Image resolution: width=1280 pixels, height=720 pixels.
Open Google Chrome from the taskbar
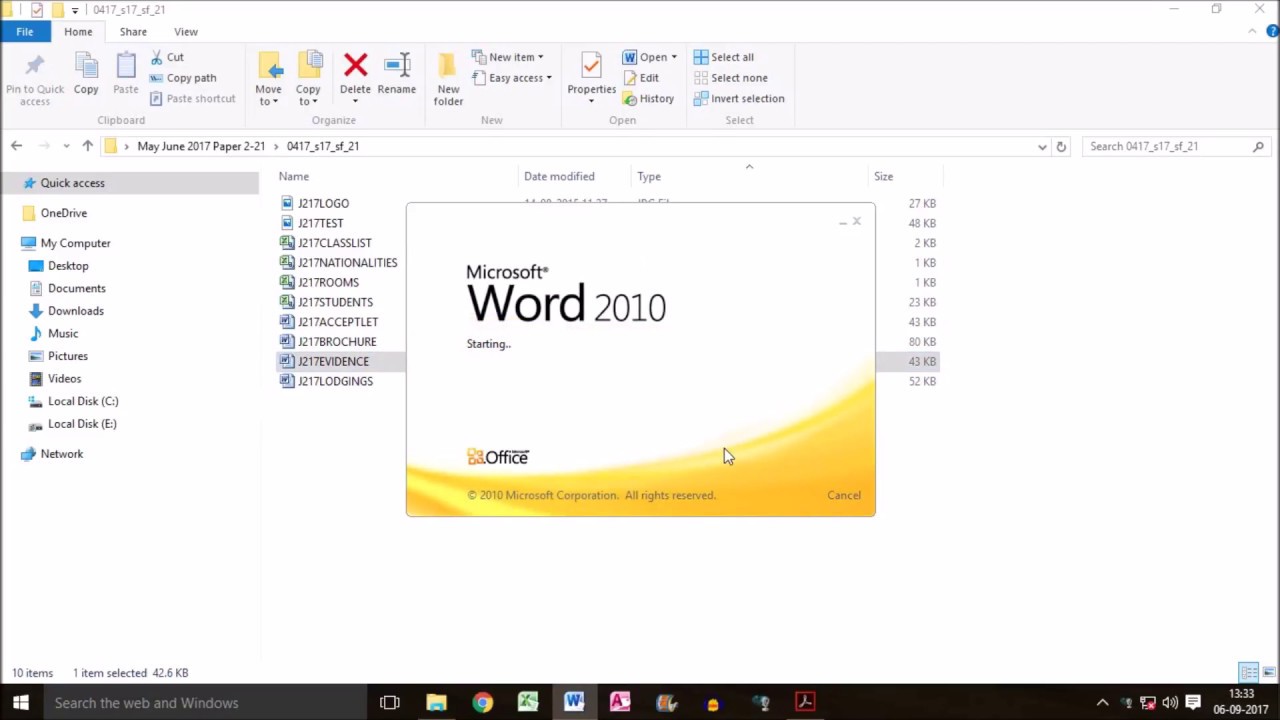tap(482, 703)
